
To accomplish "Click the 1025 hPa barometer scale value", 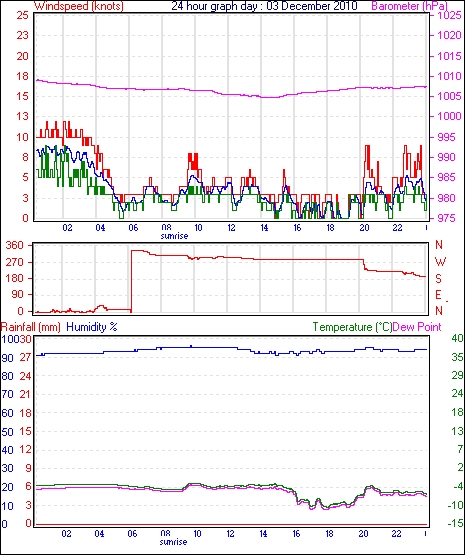I will tap(449, 16).
